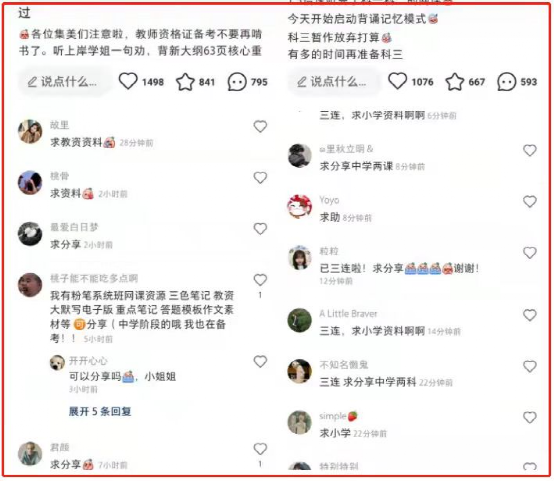
Task: Open username 不知名懒鬼 profile
Action: pyautogui.click(x=344, y=365)
